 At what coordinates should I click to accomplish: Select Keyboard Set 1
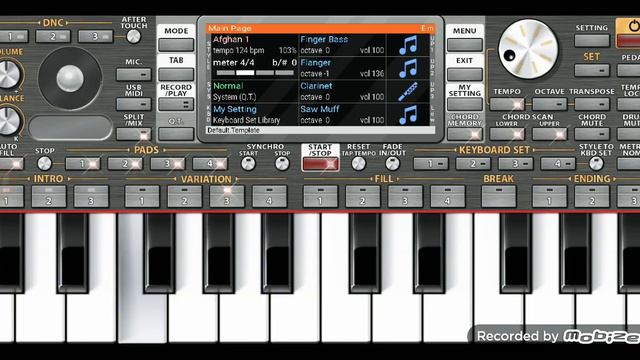[431, 164]
